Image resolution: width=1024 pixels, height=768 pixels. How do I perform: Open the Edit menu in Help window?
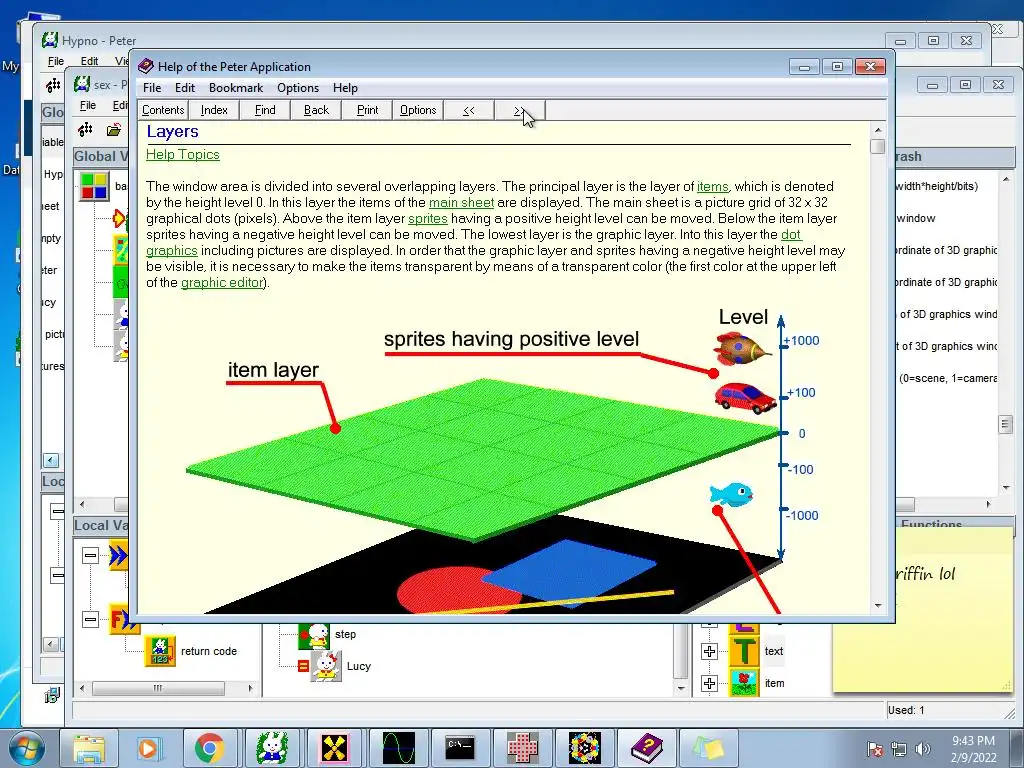click(x=185, y=88)
